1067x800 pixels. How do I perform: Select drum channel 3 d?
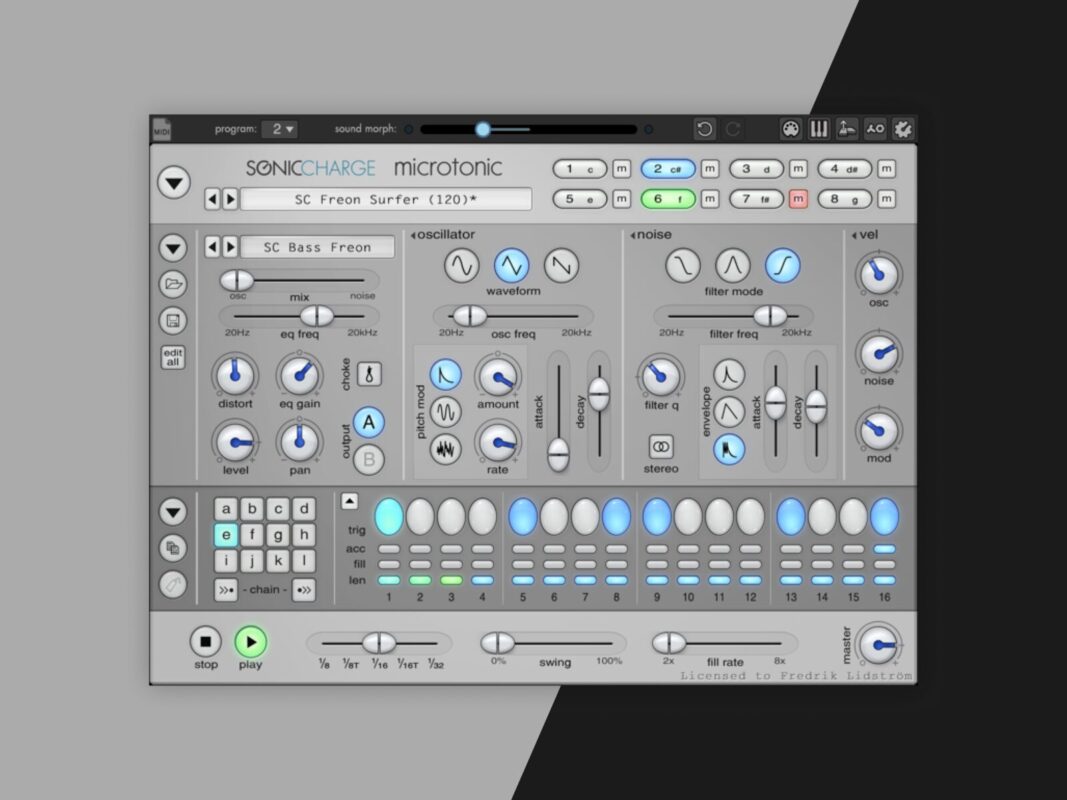757,169
